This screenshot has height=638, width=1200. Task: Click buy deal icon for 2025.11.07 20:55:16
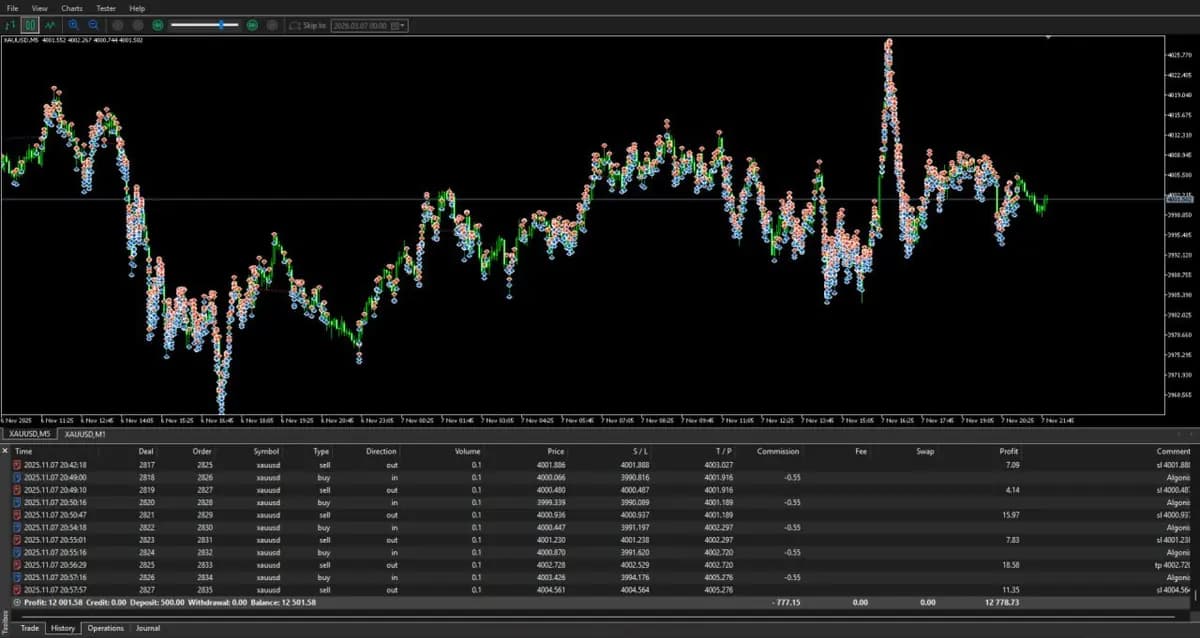pyautogui.click(x=17, y=552)
